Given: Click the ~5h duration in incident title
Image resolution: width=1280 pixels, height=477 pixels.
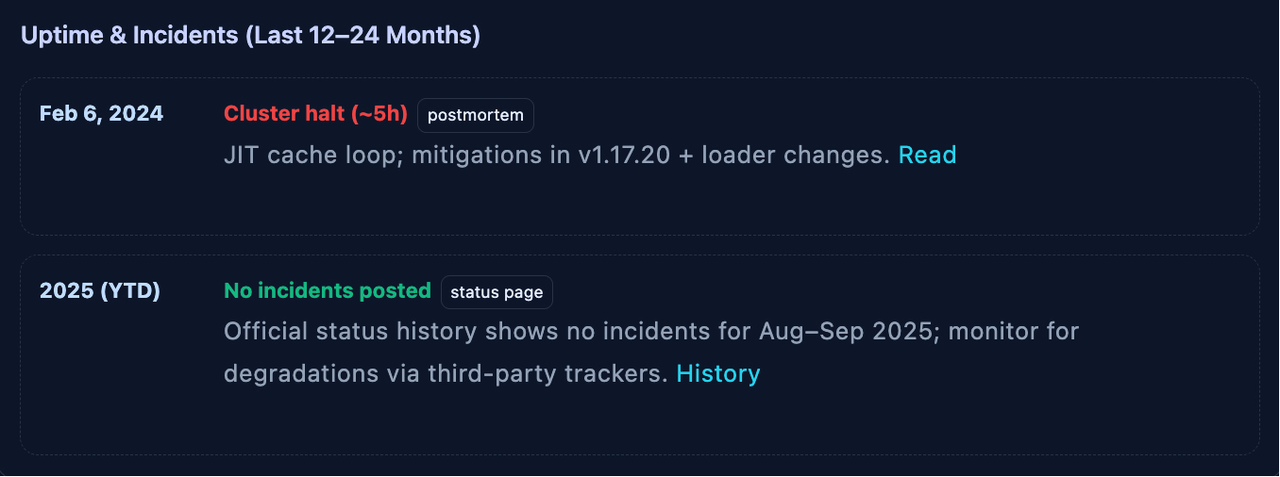Looking at the screenshot, I should click(x=379, y=114).
